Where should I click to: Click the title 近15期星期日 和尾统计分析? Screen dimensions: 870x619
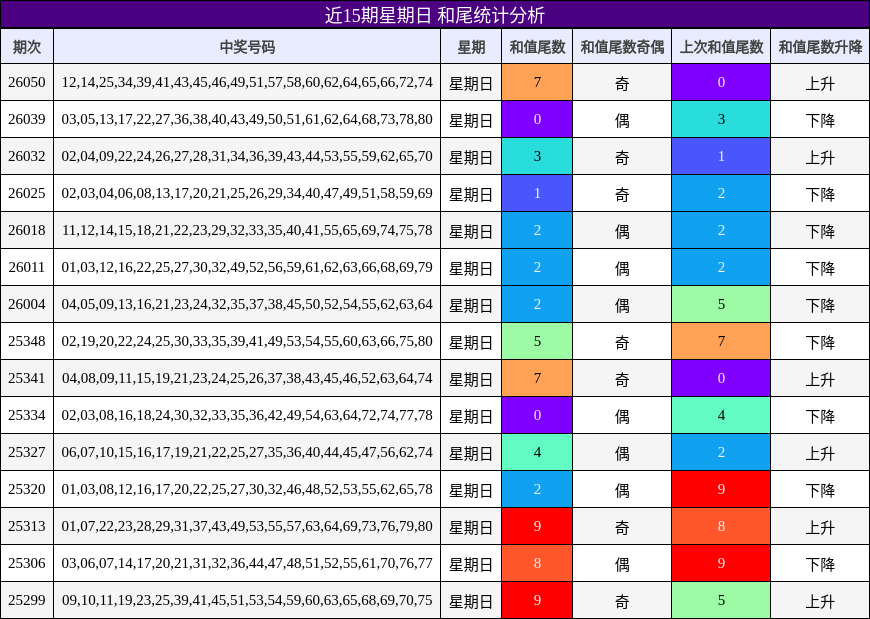pos(435,14)
